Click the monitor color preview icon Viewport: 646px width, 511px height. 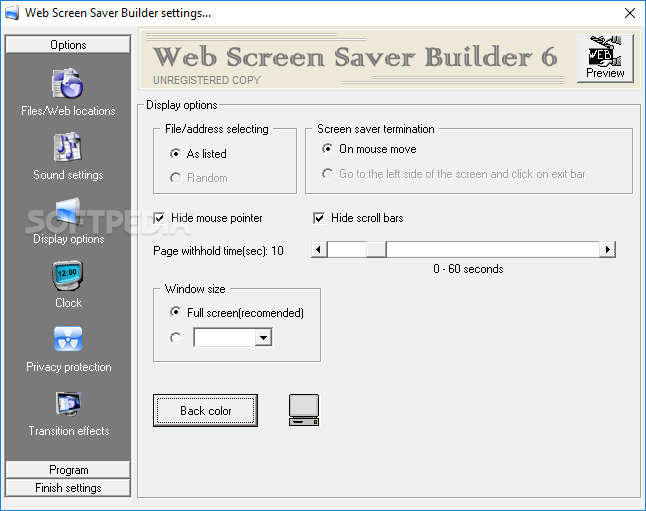tap(304, 410)
